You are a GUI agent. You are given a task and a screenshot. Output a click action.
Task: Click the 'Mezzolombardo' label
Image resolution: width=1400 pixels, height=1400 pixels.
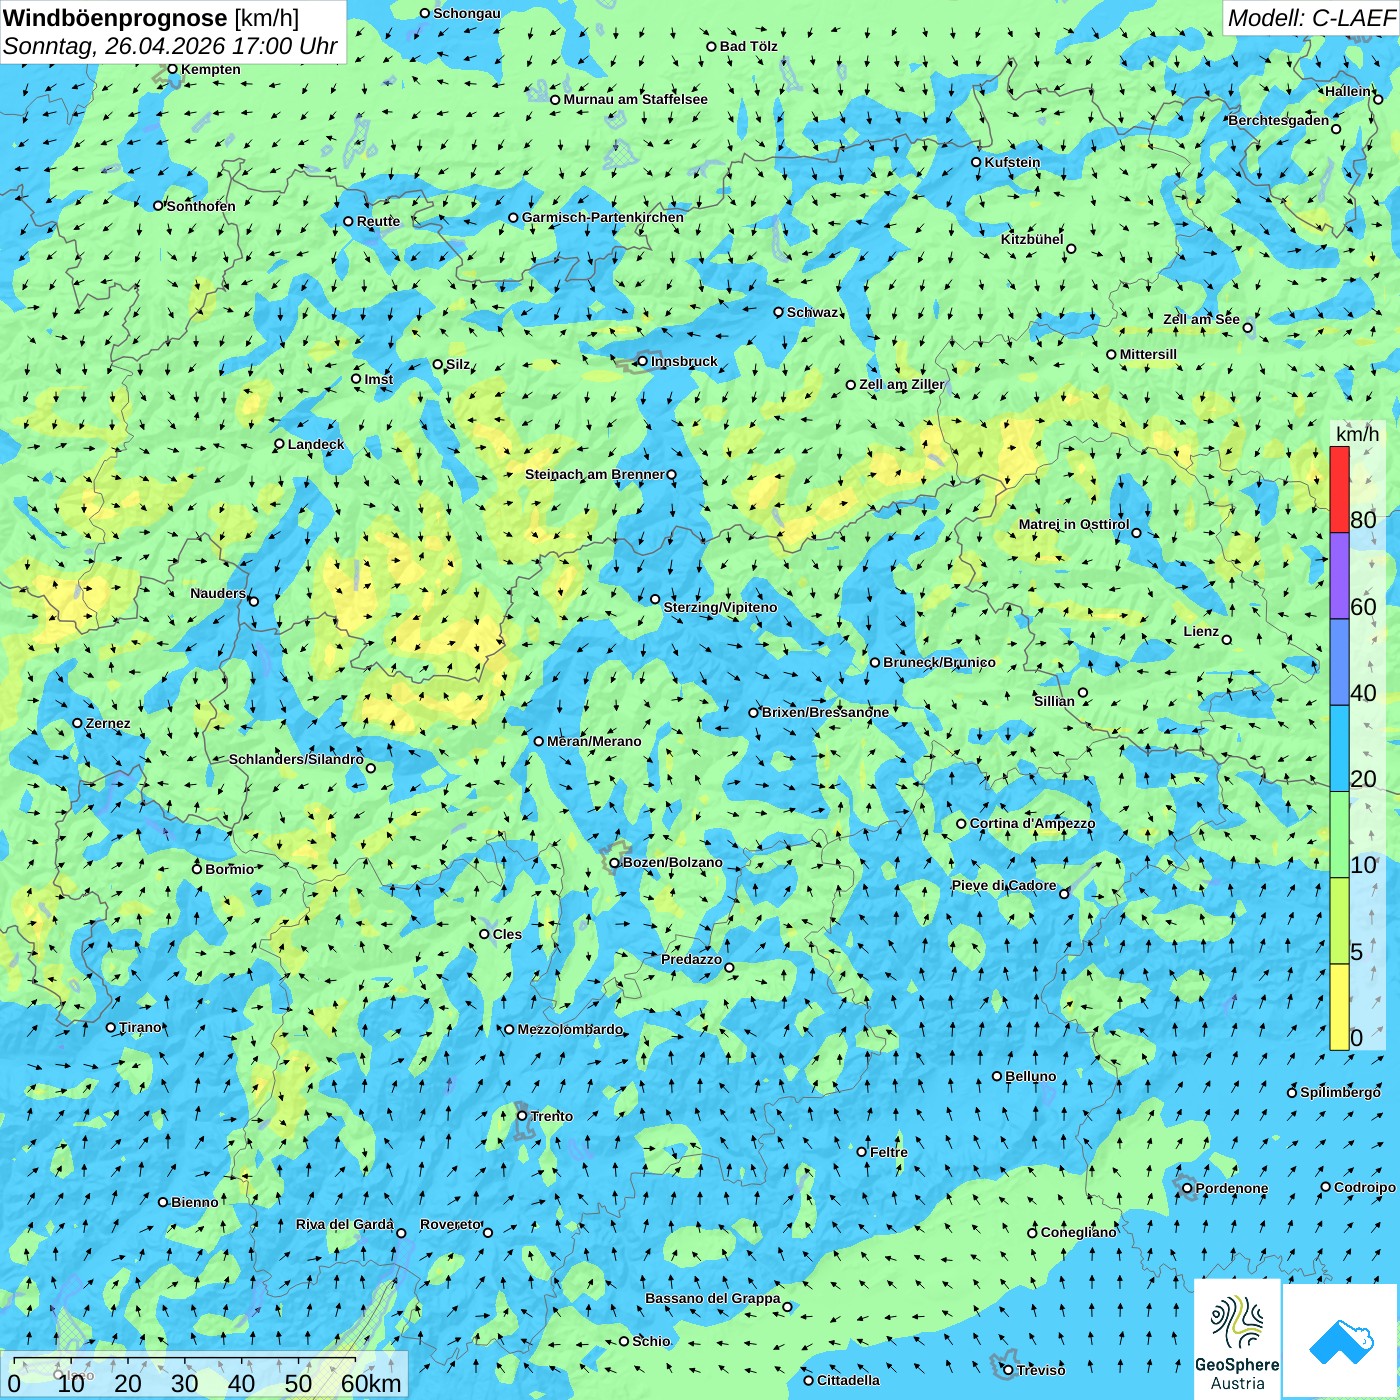pos(570,1029)
